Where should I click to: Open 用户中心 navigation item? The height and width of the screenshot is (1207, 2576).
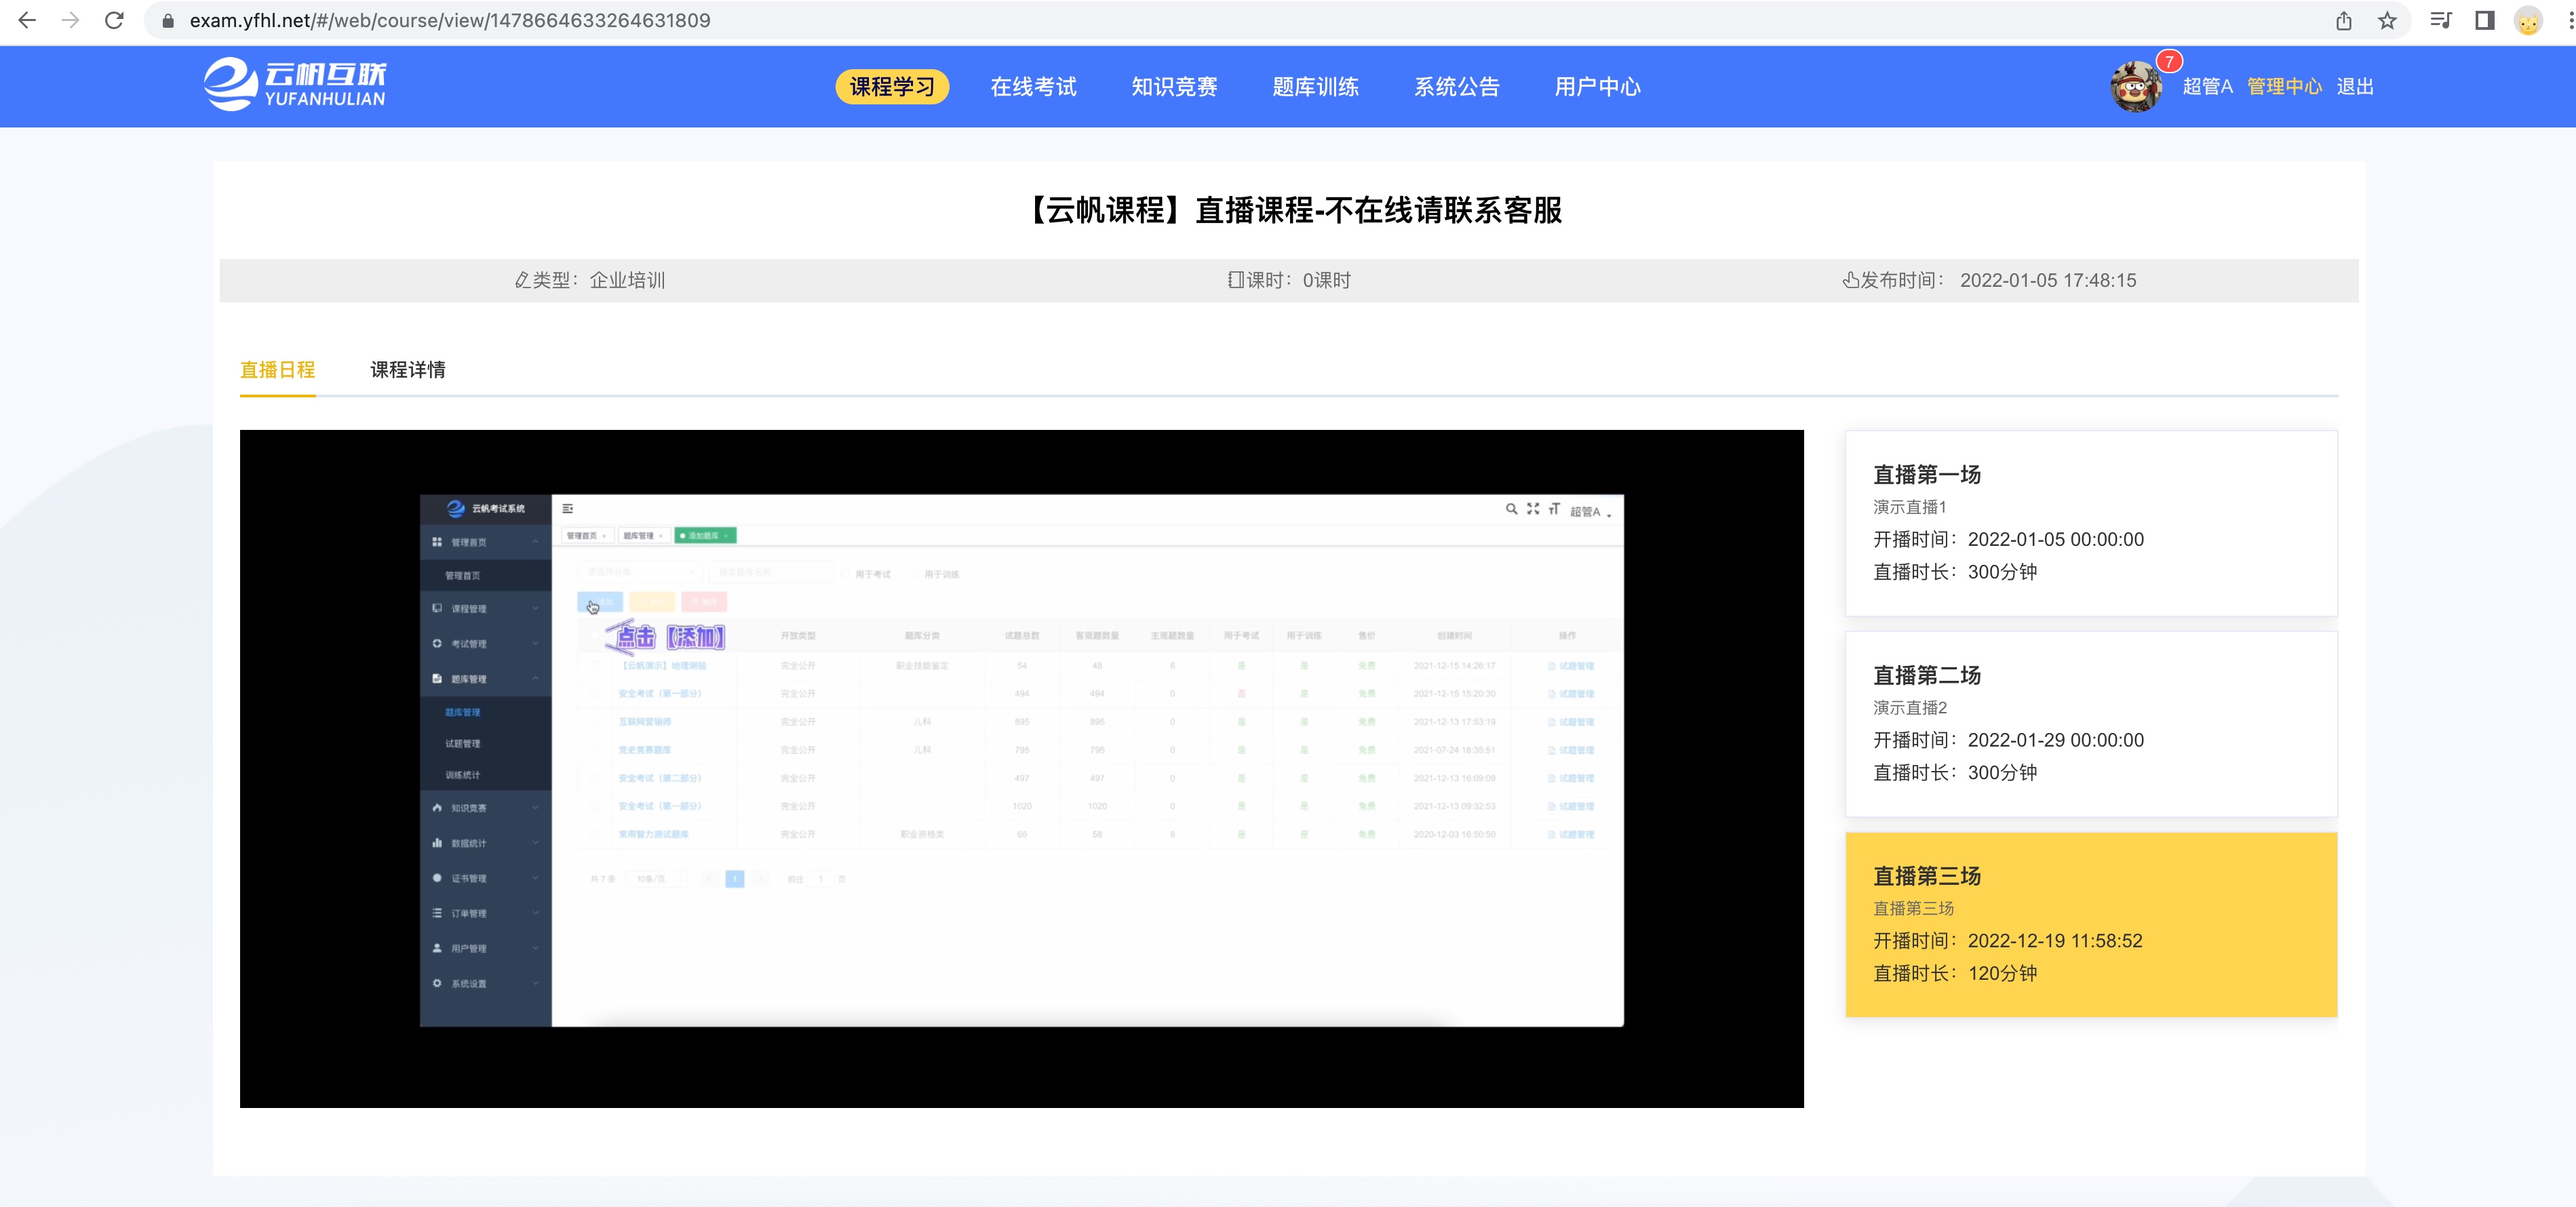[1597, 87]
